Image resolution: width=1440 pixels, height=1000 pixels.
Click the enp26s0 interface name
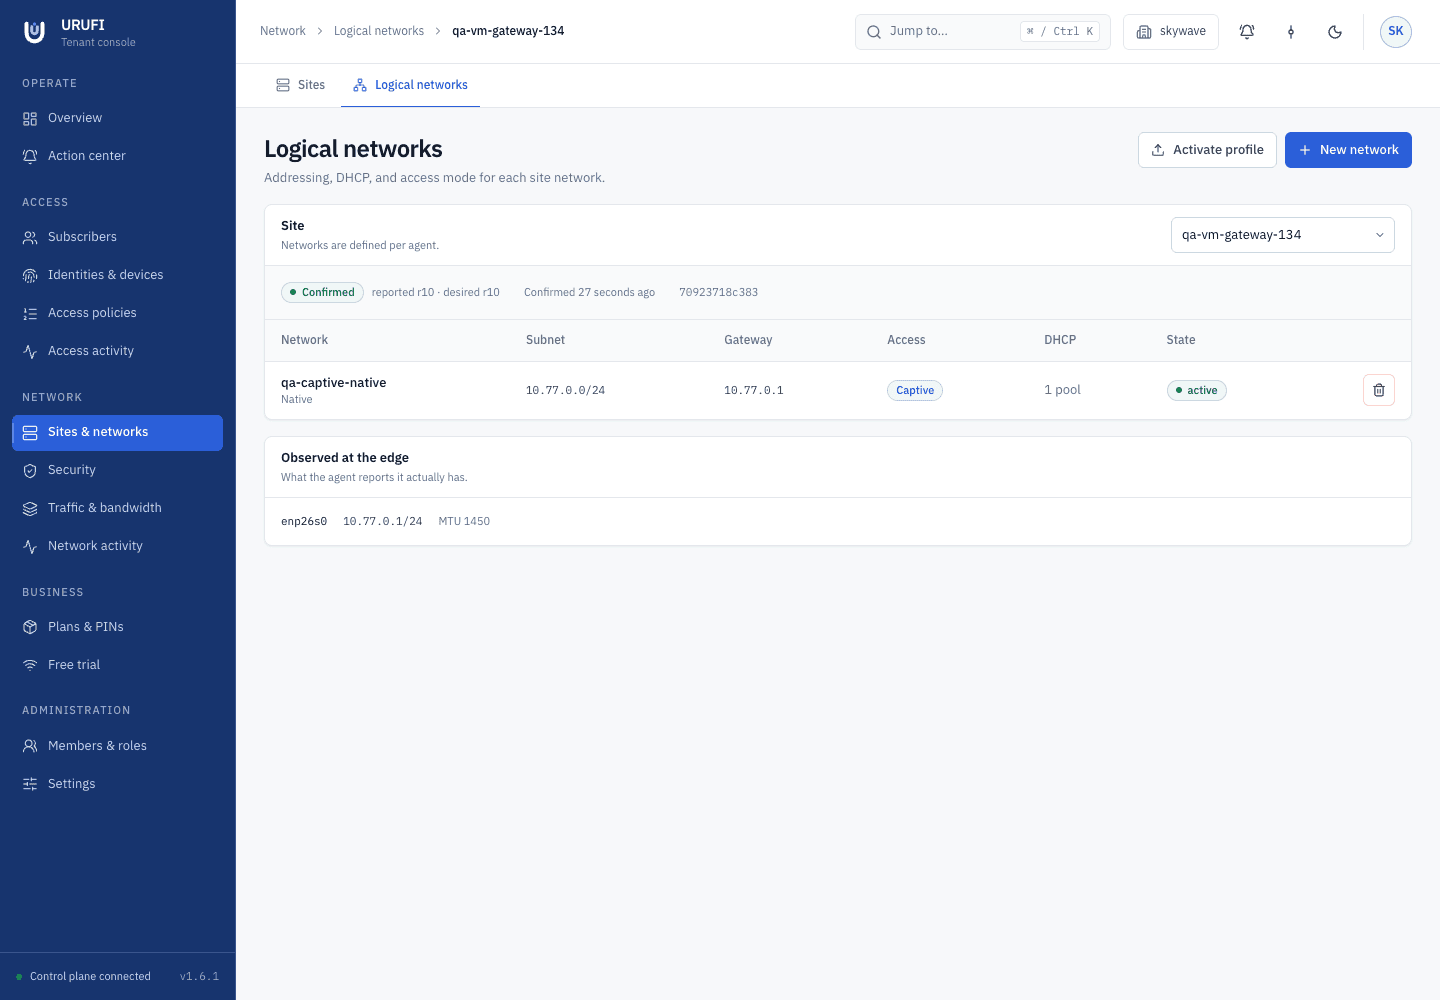(x=304, y=521)
